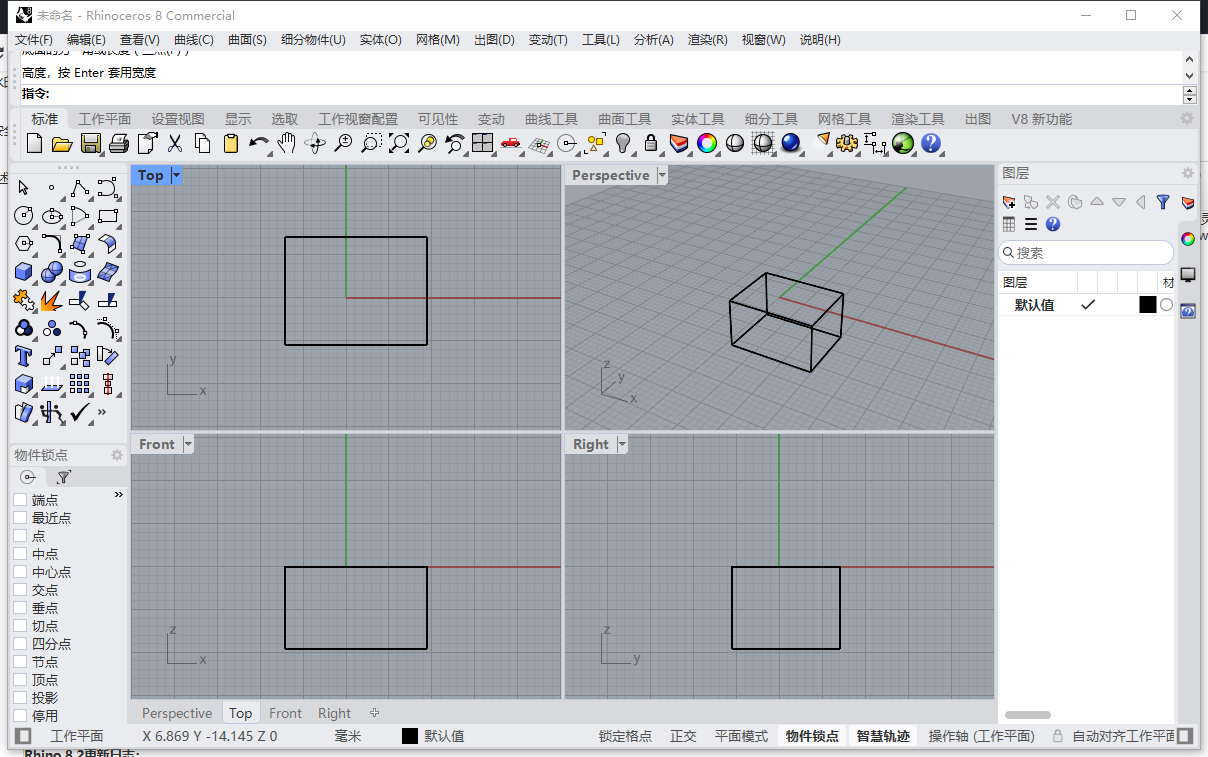Toggle 正交 ortho mode in the status bar
The height and width of the screenshot is (757, 1208).
click(683, 736)
